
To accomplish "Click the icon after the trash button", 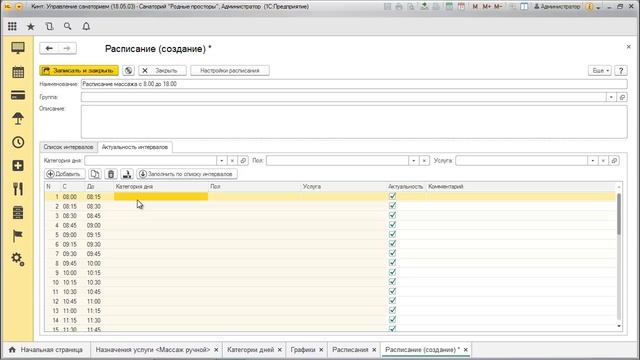I will point(127,174).
